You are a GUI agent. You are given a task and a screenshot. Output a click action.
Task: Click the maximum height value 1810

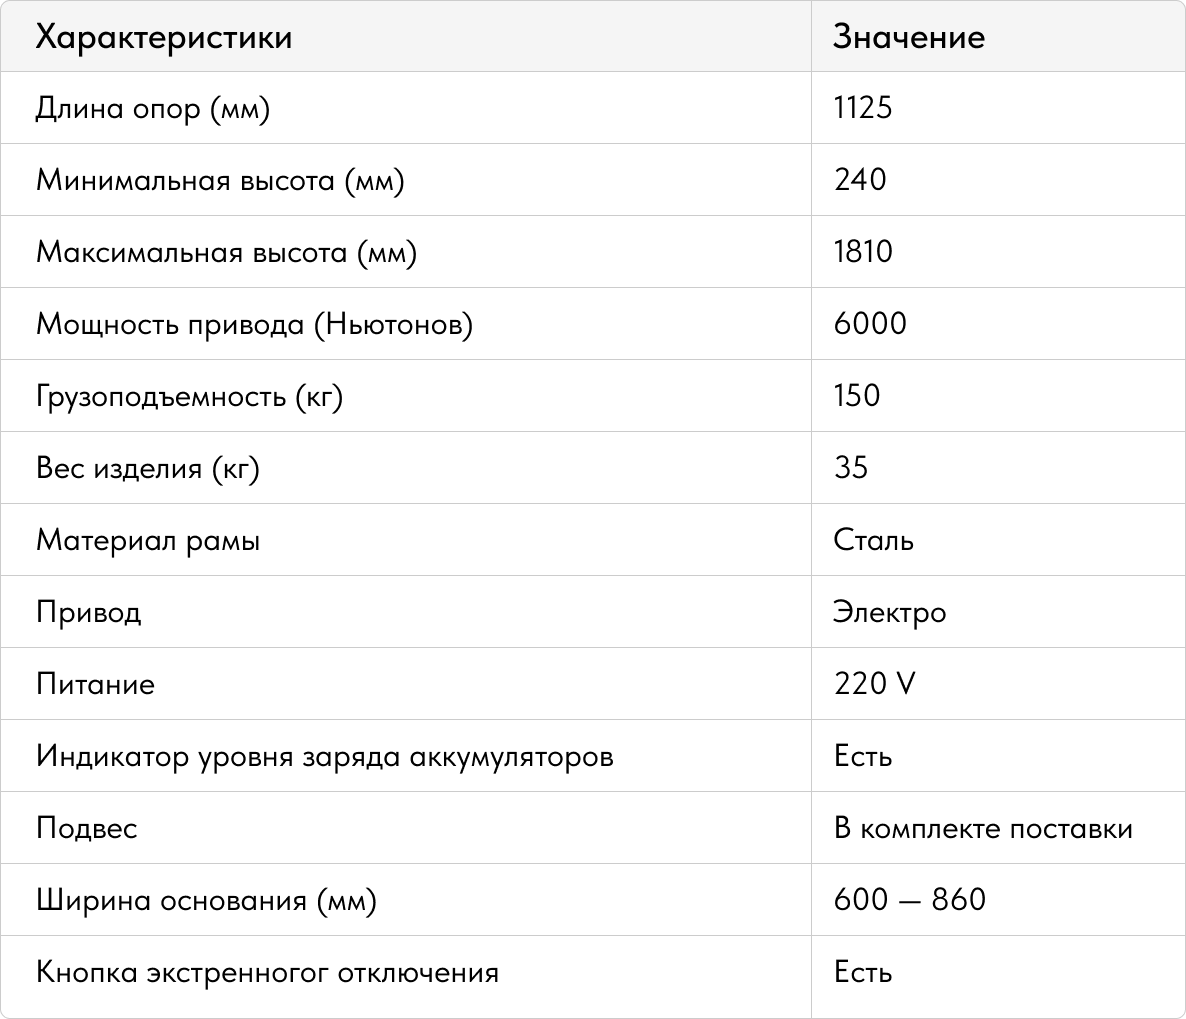click(863, 252)
